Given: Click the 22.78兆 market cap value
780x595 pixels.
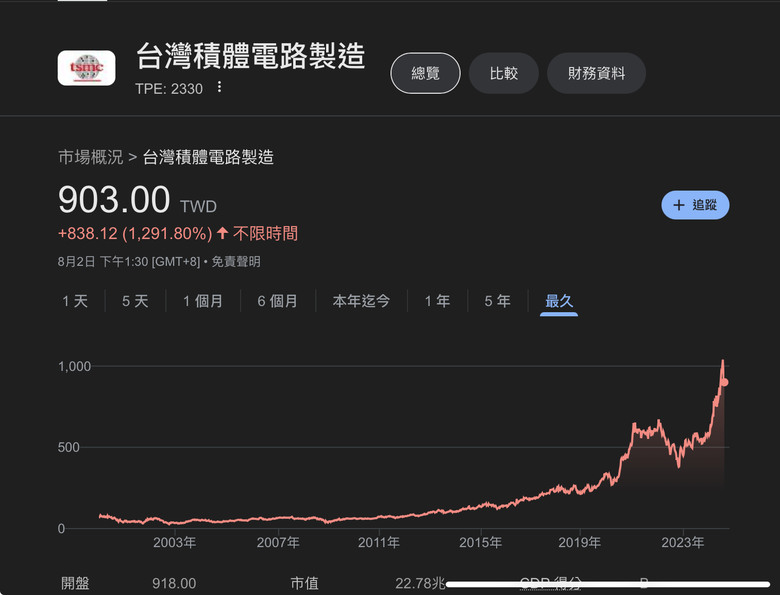Looking at the screenshot, I should point(420,583).
